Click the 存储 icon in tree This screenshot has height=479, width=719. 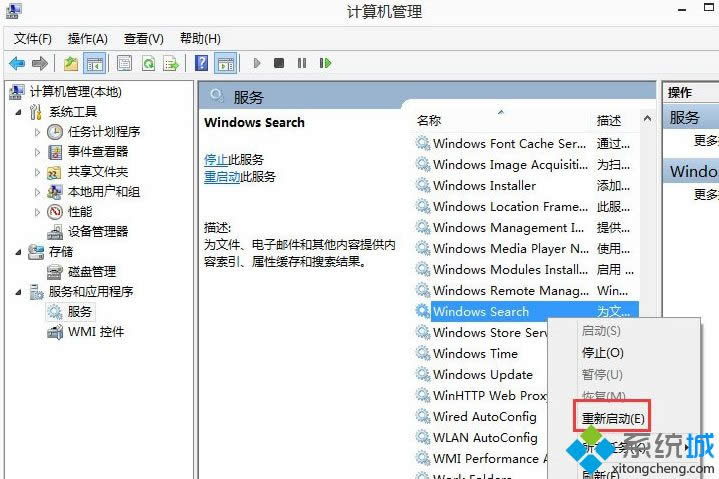(x=36, y=252)
